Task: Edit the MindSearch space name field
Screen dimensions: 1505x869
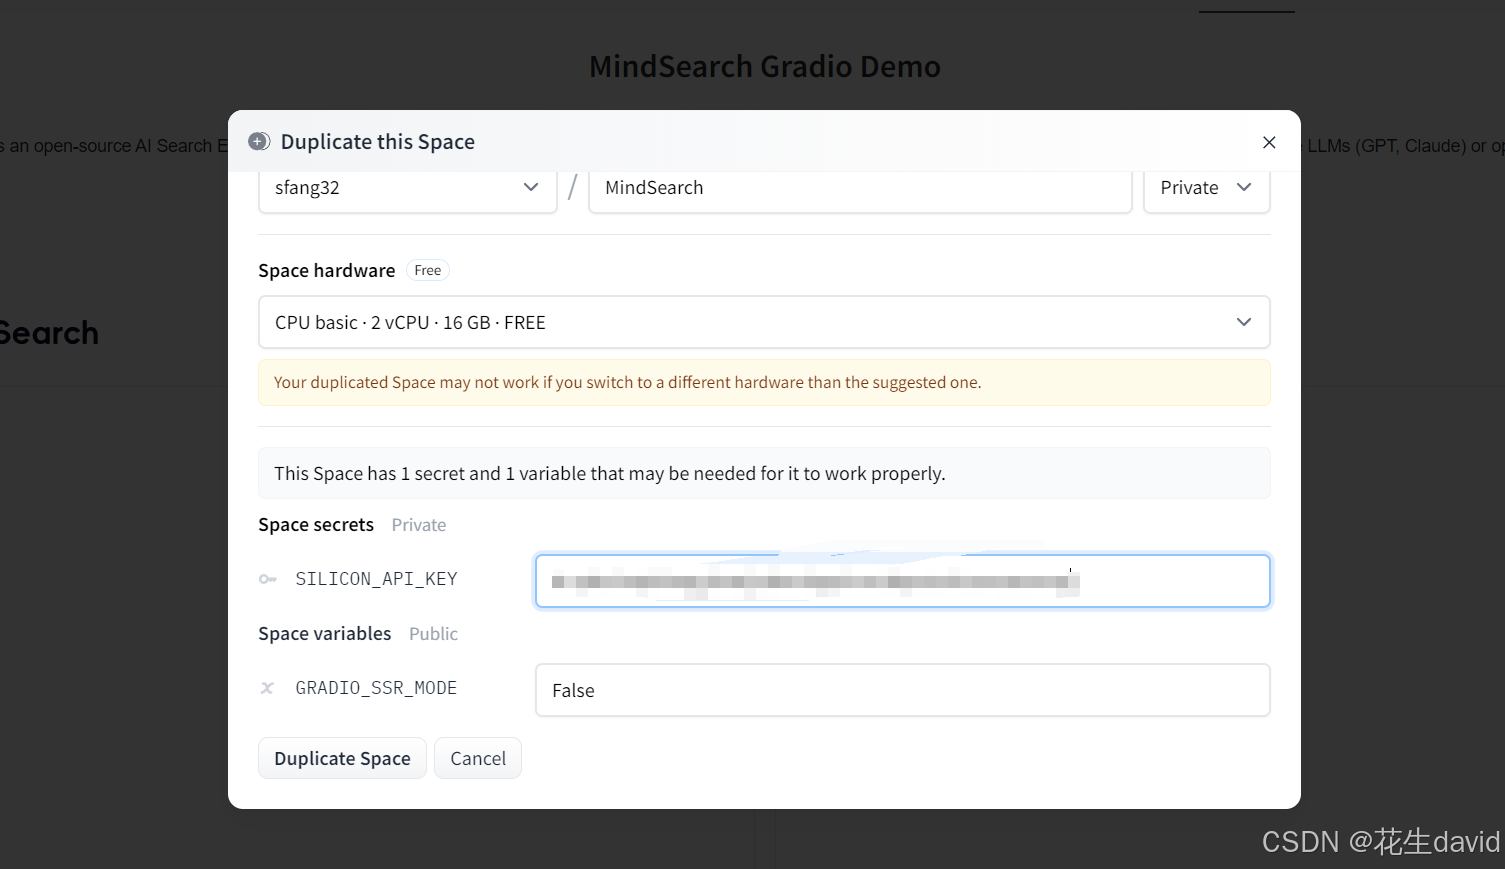Action: point(860,188)
